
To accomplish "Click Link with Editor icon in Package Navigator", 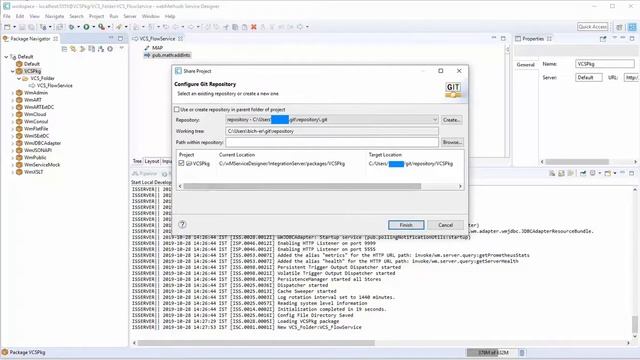I will [73, 49].
